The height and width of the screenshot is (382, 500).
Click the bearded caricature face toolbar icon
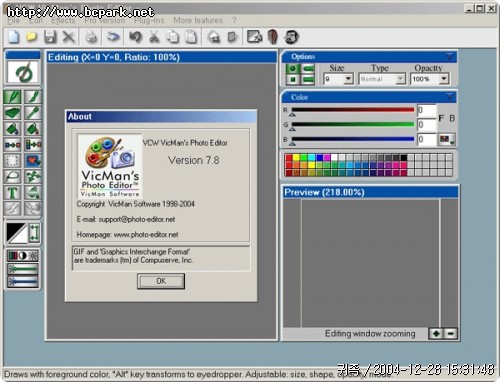point(291,36)
